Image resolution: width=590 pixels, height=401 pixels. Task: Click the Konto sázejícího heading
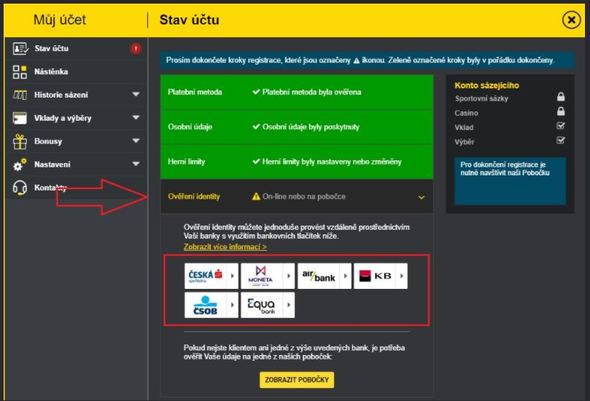[487, 85]
